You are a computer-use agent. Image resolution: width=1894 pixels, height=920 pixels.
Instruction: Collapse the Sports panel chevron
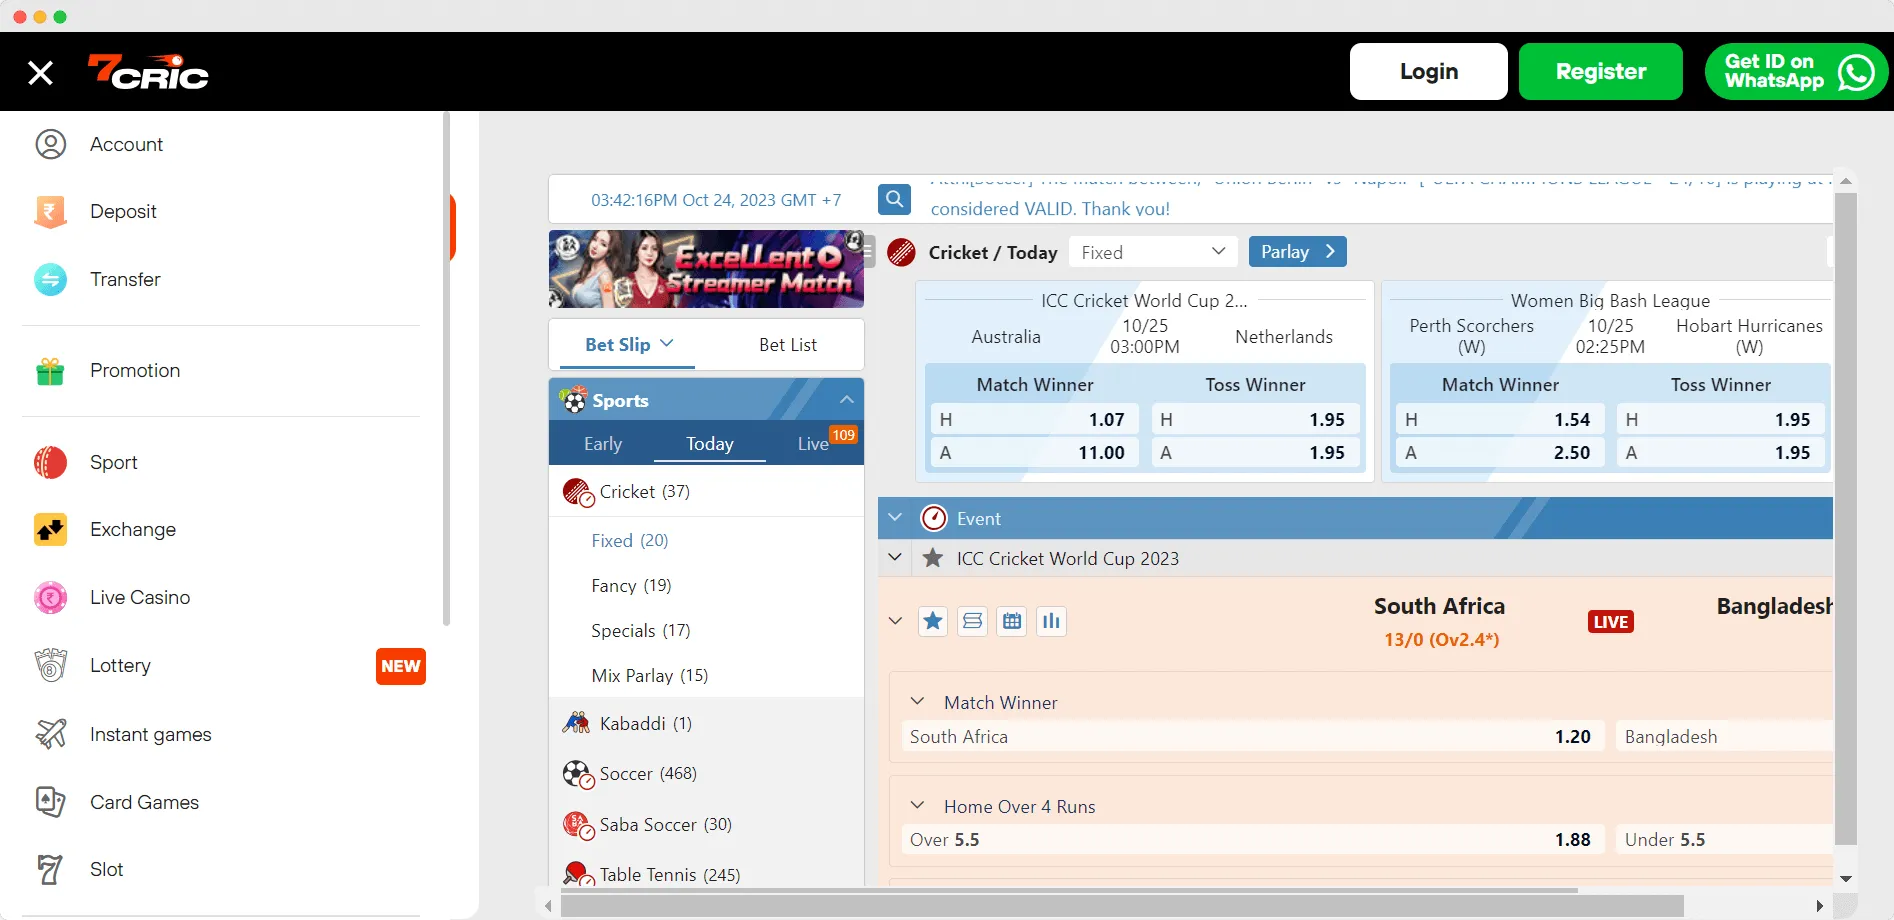coord(847,399)
